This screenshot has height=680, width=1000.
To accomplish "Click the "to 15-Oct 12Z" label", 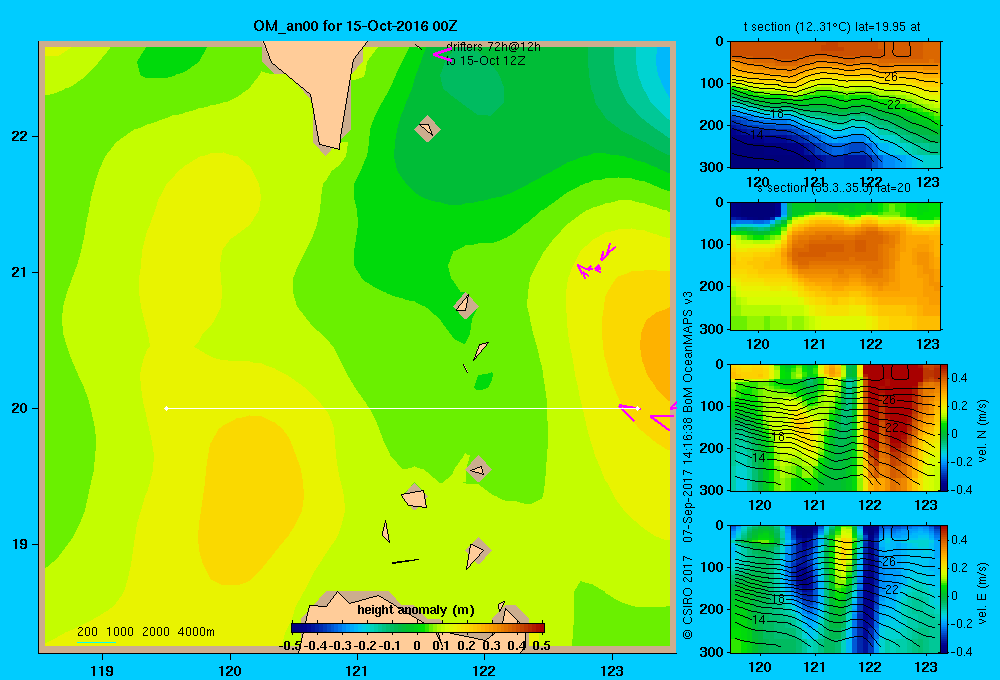I will pyautogui.click(x=485, y=61).
